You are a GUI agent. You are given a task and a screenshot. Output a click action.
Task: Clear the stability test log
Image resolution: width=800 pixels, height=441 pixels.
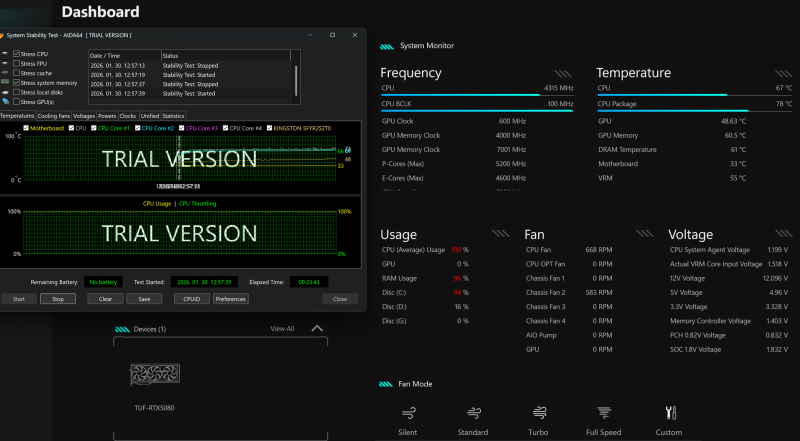click(x=105, y=299)
